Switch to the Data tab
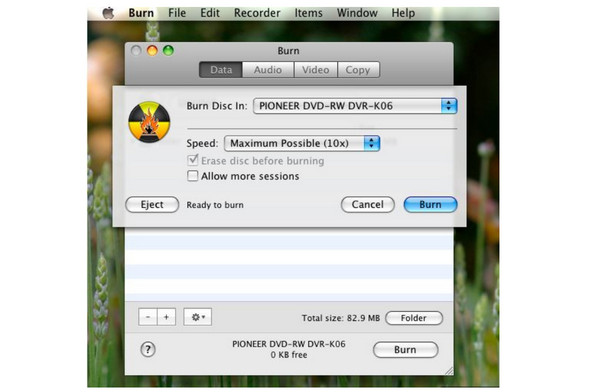This screenshot has height=392, width=600. click(221, 70)
